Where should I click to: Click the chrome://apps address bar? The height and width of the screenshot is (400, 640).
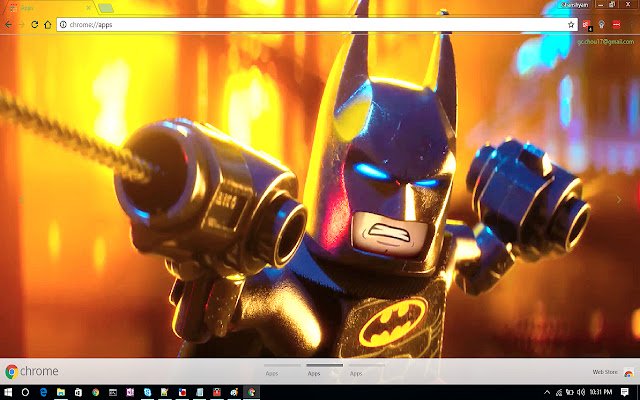click(x=317, y=24)
